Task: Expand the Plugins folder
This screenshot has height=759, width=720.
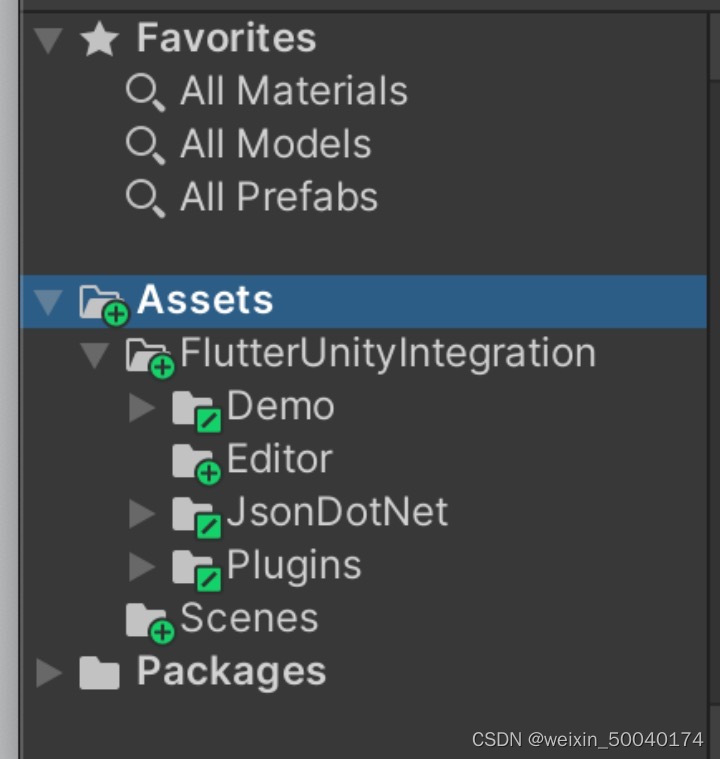Action: coord(142,567)
